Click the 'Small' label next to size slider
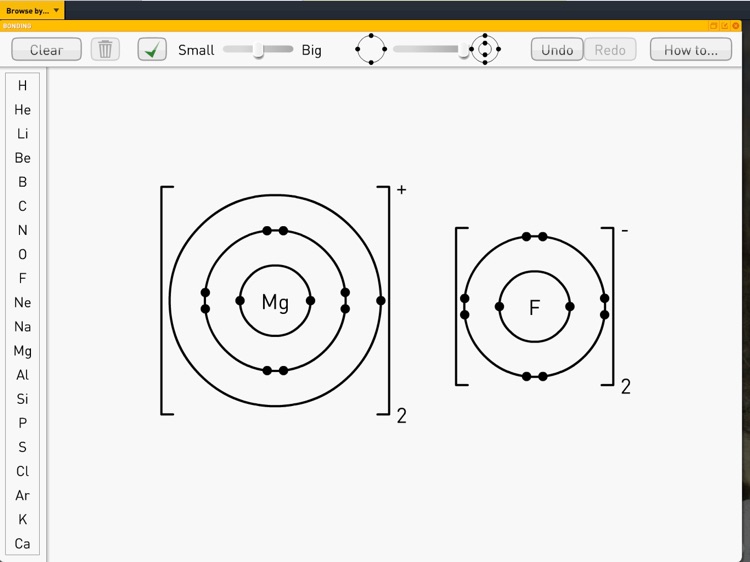 click(196, 50)
